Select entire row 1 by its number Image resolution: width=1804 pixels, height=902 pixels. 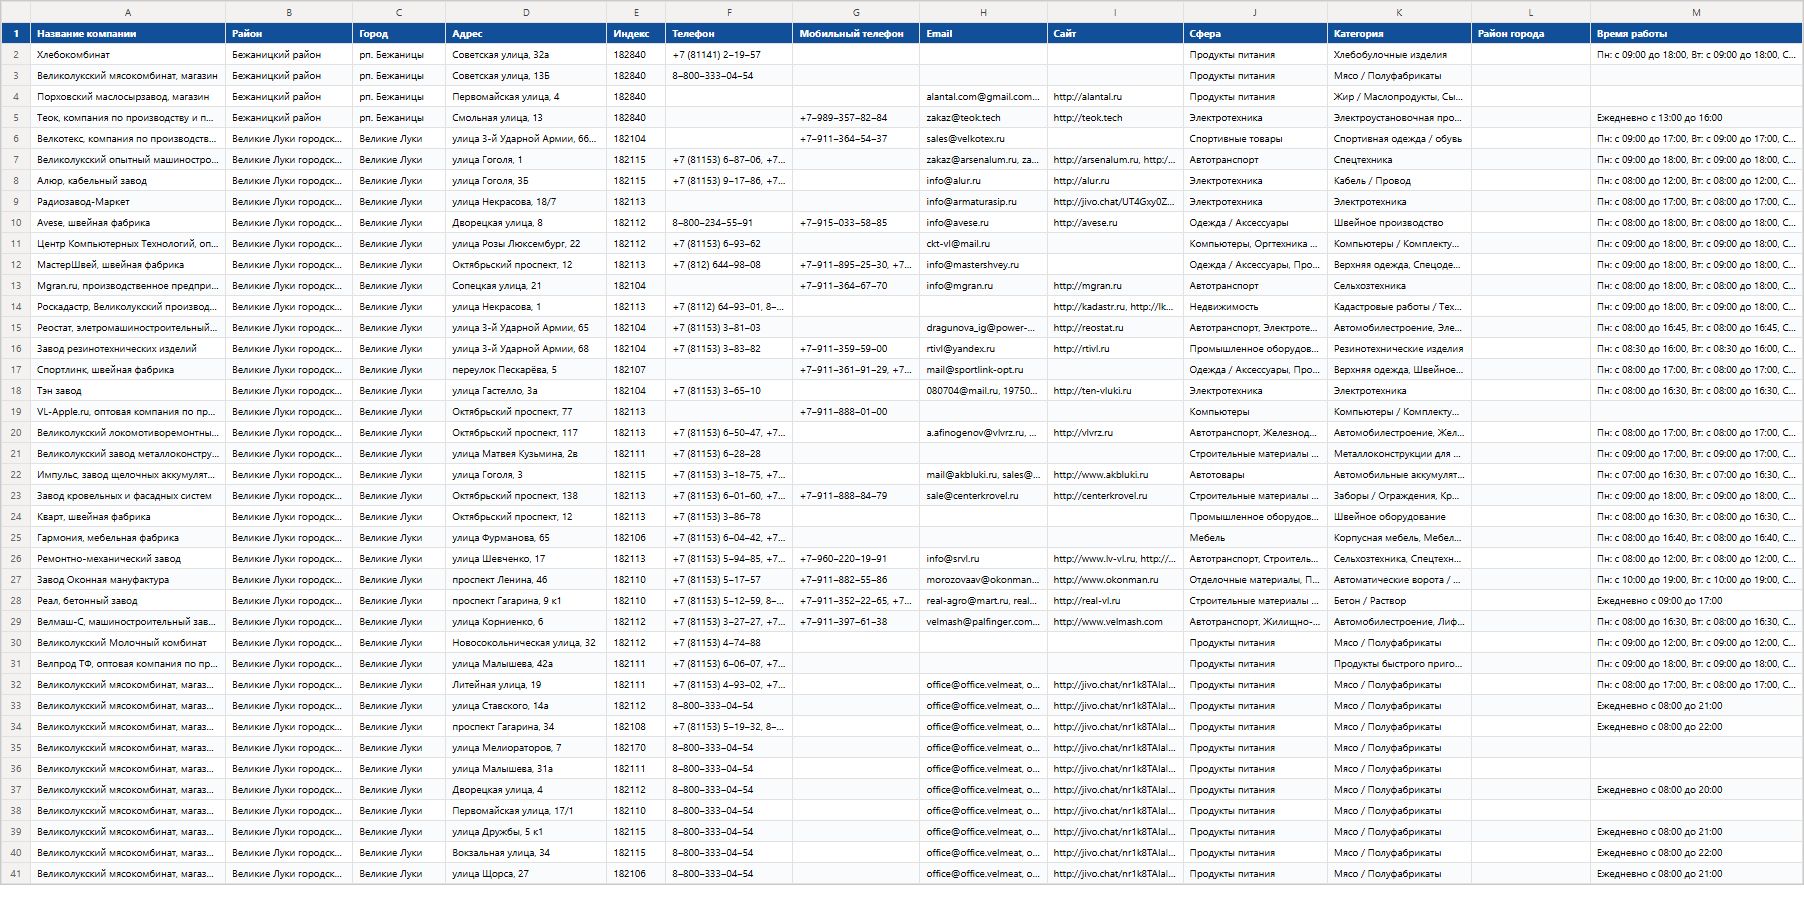[x=16, y=33]
